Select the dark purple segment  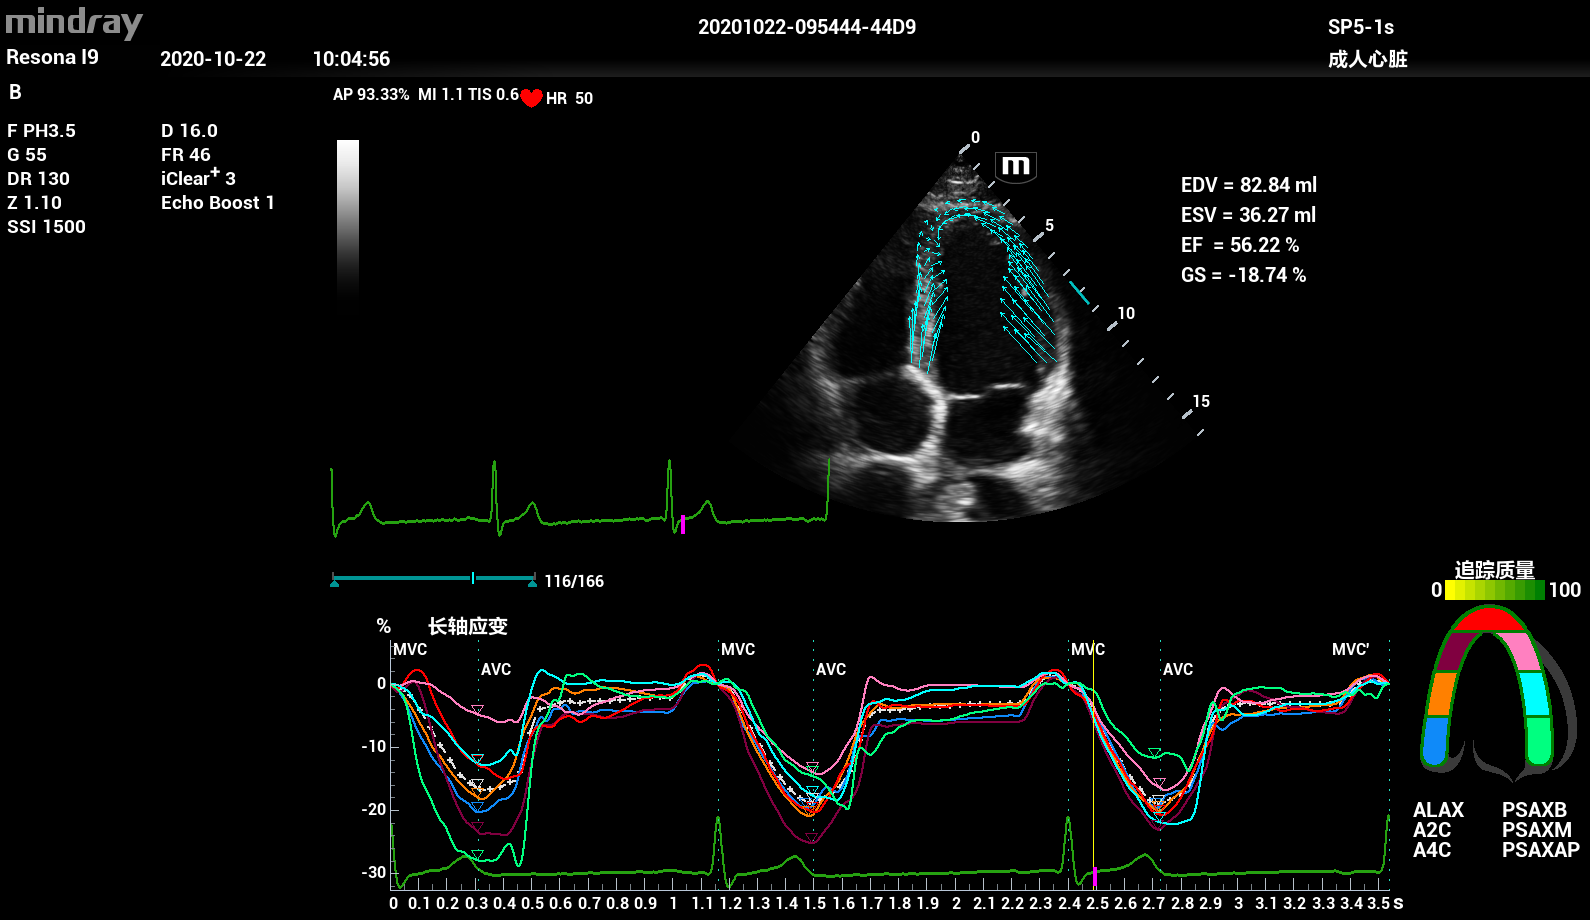pos(1453,651)
